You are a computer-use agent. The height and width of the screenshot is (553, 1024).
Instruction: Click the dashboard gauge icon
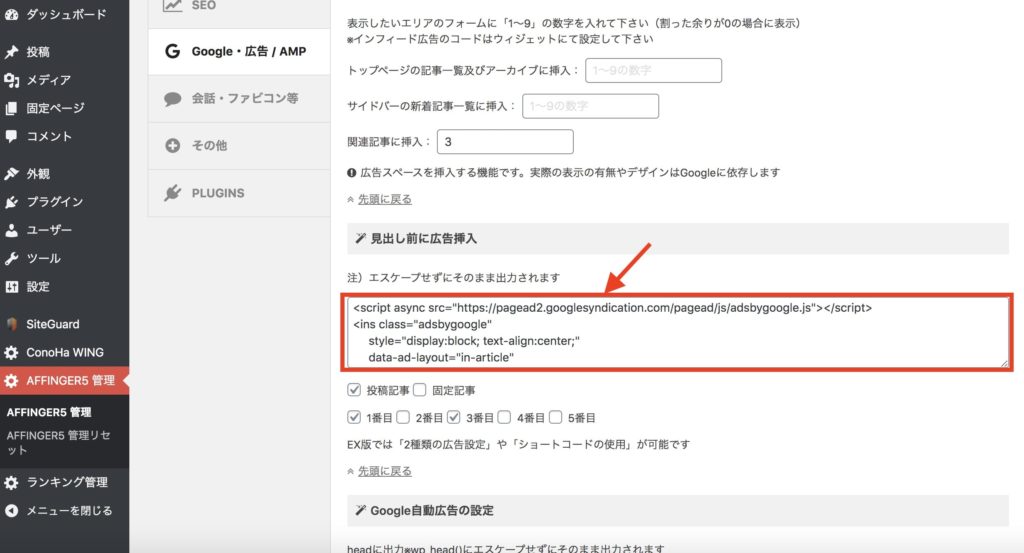[11, 14]
